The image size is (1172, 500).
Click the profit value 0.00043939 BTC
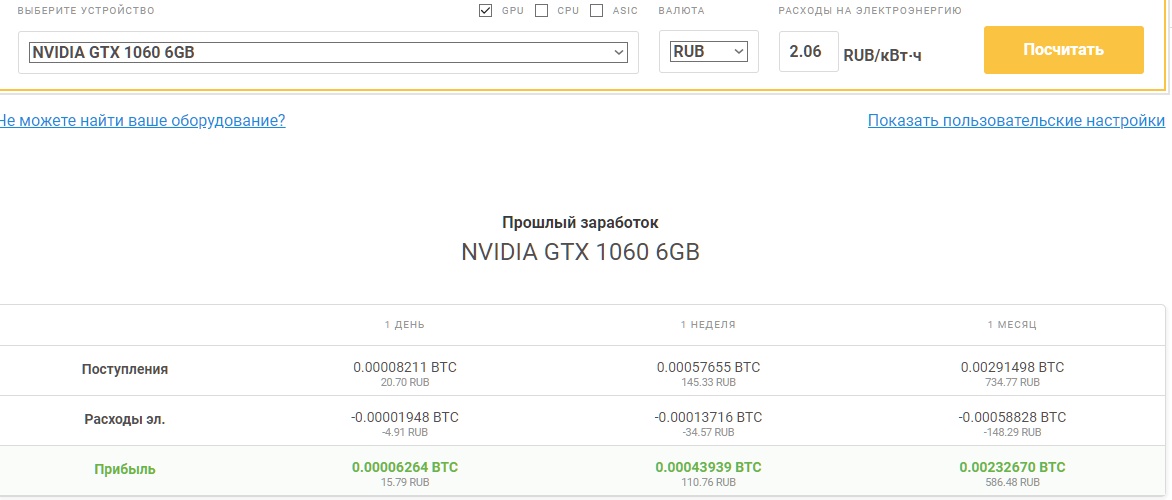[708, 467]
